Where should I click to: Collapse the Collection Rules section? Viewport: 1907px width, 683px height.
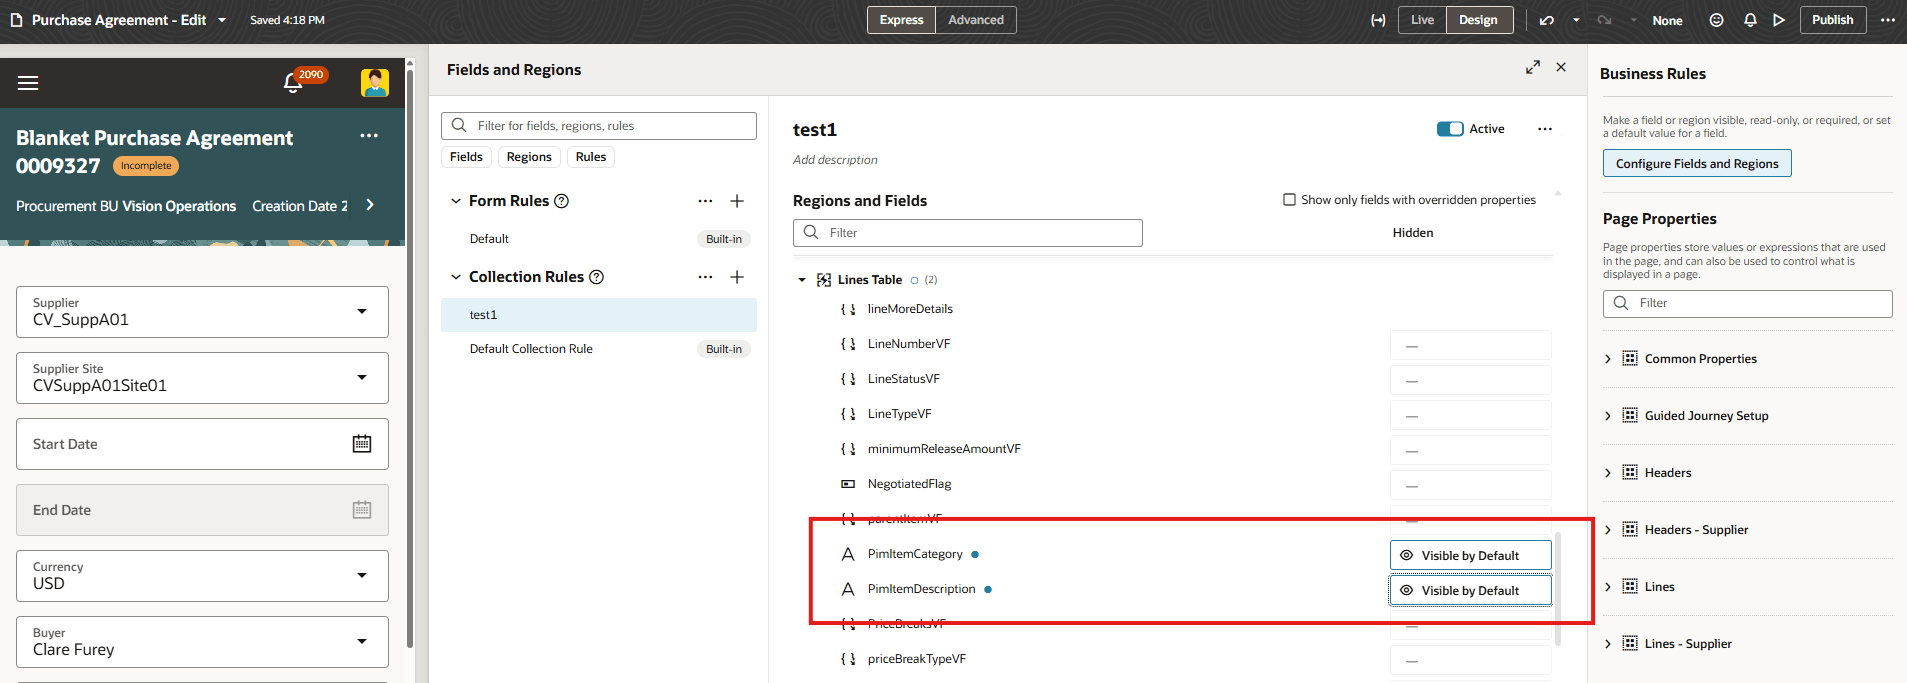[456, 277]
